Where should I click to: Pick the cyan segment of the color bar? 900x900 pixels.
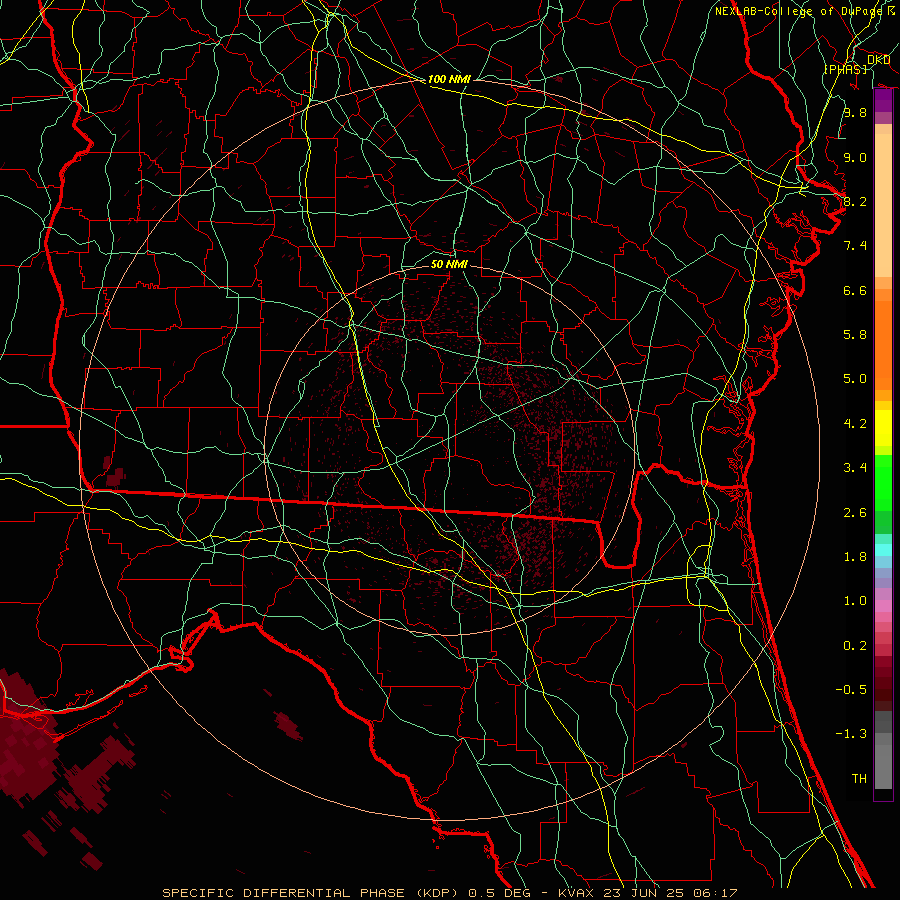[x=883, y=550]
